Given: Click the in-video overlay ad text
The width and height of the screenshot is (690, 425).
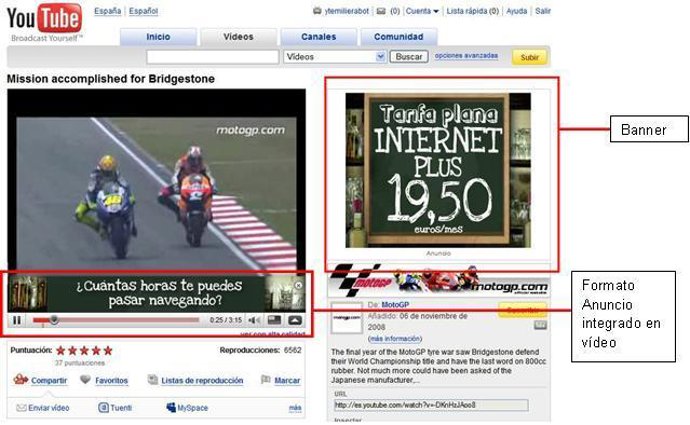Looking at the screenshot, I should [159, 293].
